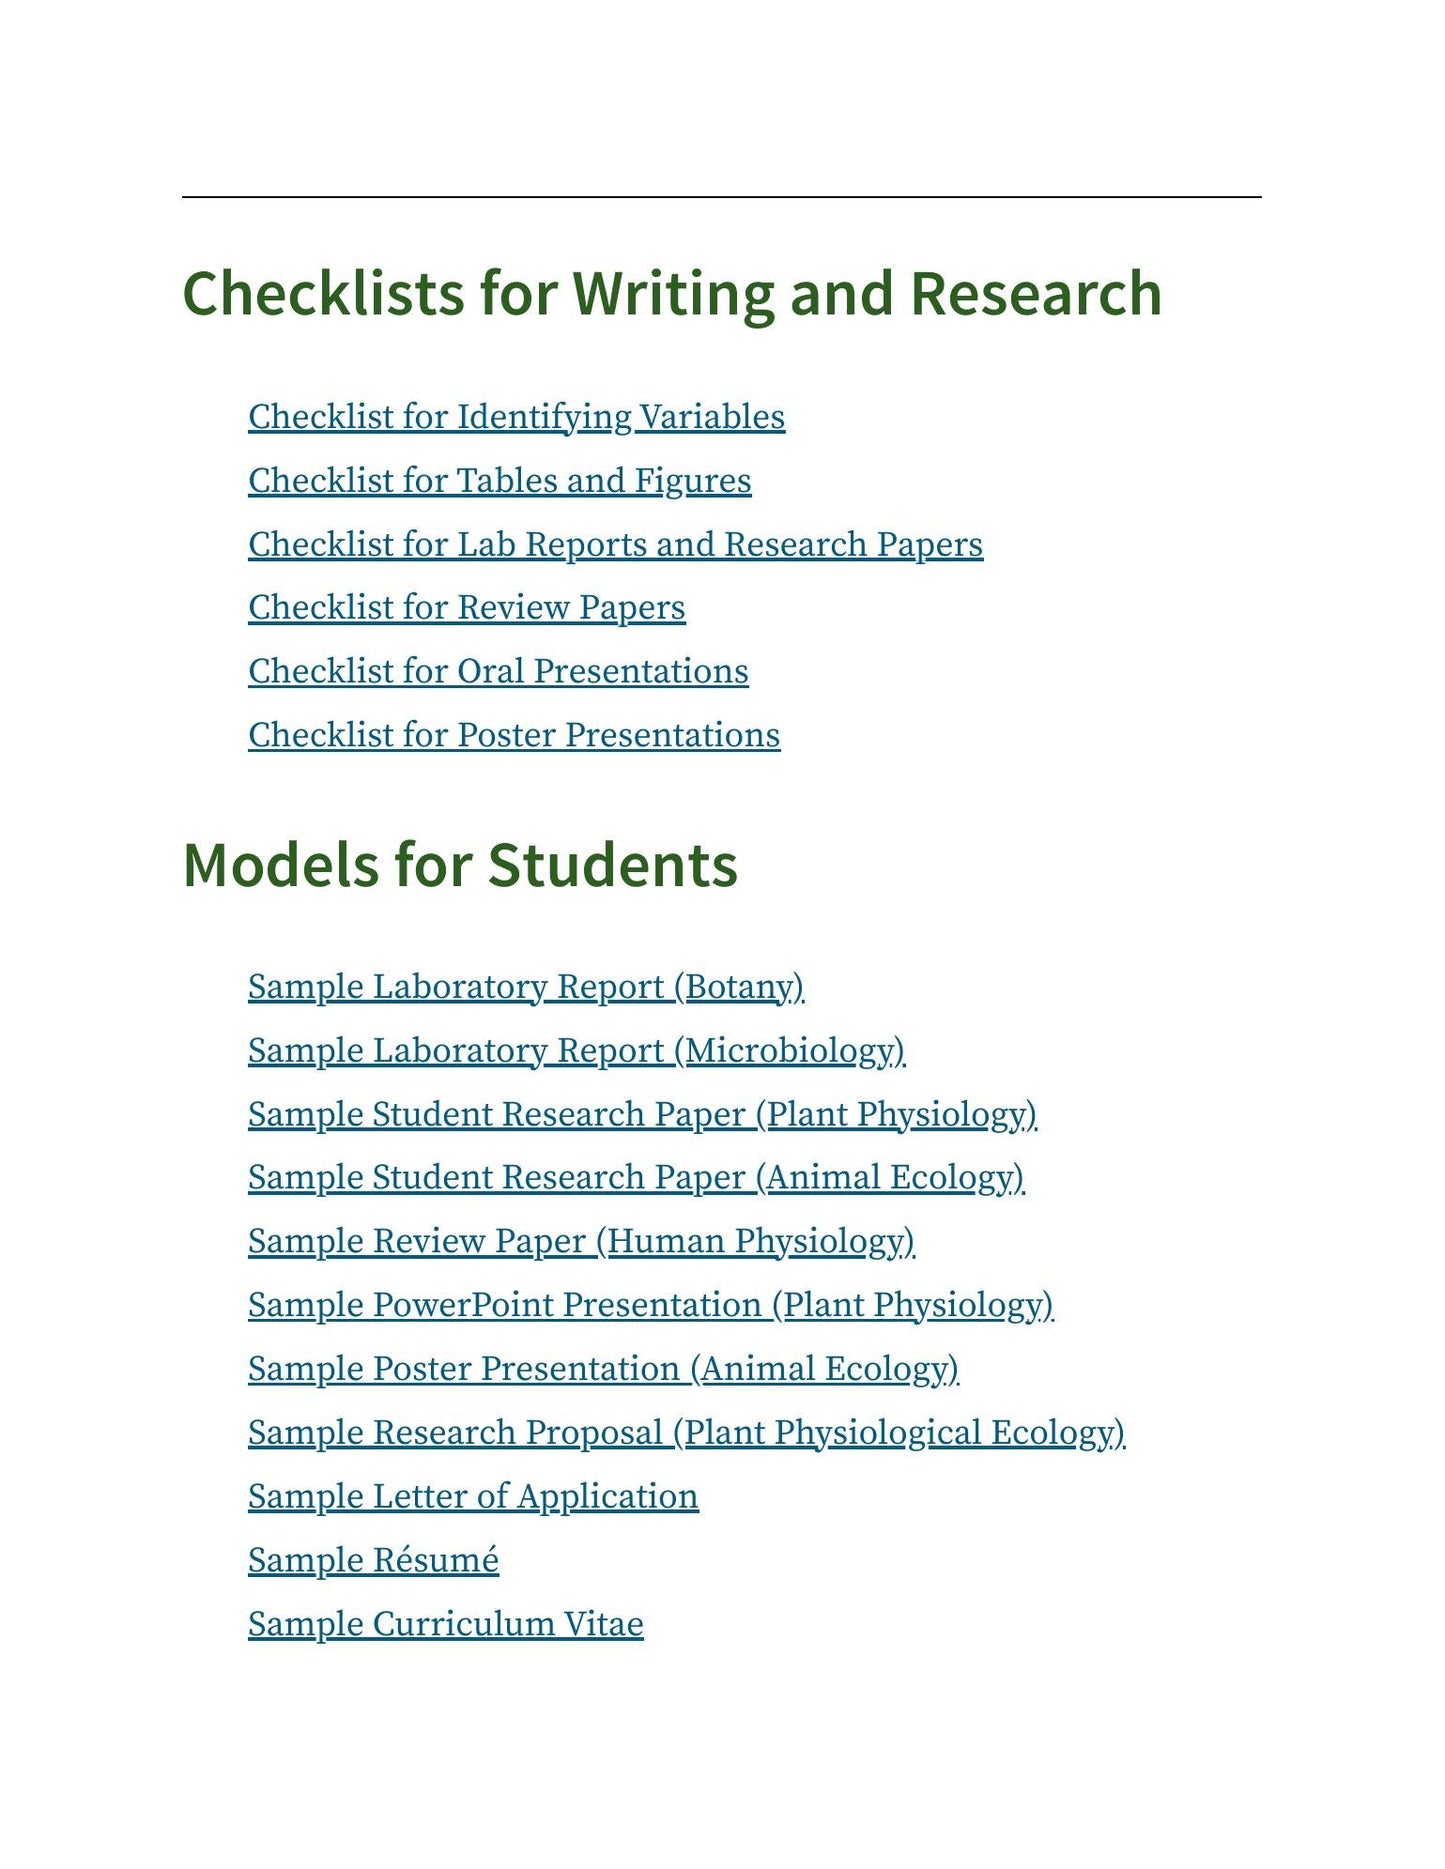1445x1869 pixels.
Task: Open Checklist for Identifying Variables link
Action: pos(516,417)
